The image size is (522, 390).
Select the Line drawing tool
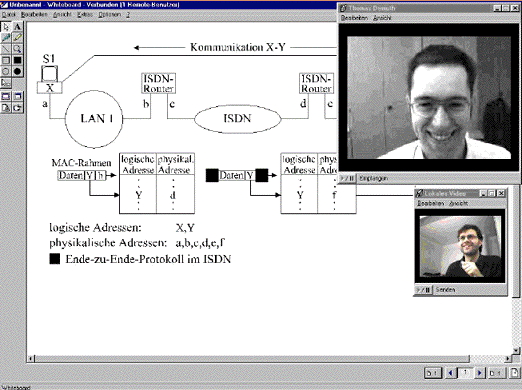tap(6, 49)
